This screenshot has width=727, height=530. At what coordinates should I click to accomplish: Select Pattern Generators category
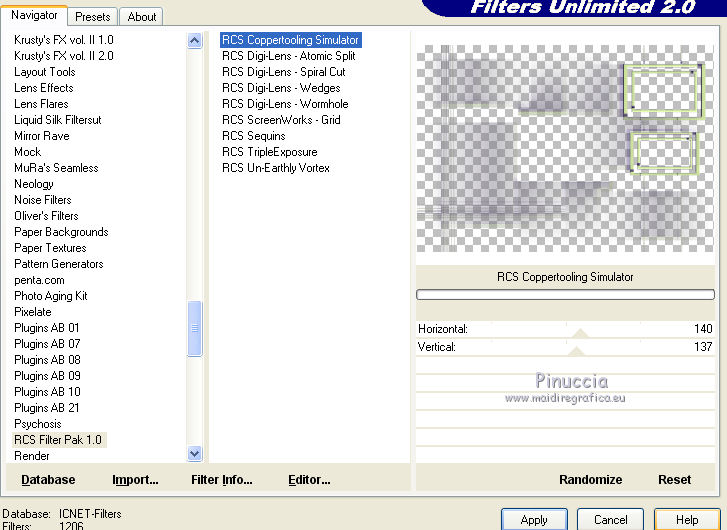pos(58,264)
